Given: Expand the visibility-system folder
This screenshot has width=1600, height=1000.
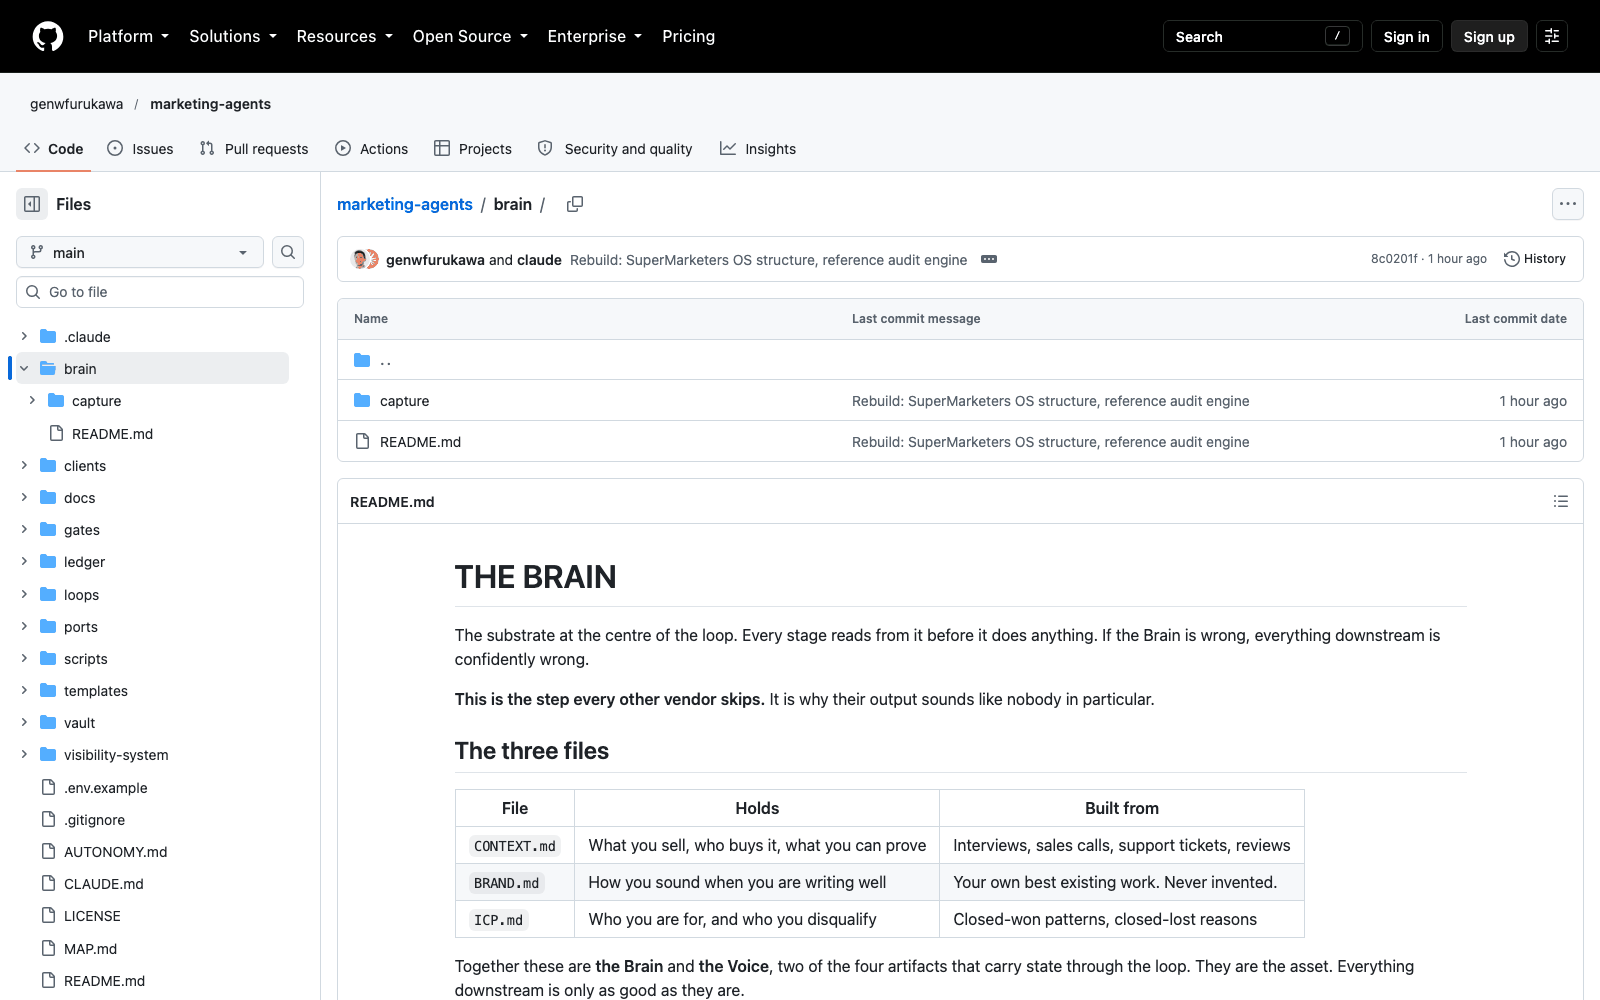Looking at the screenshot, I should 24,755.
